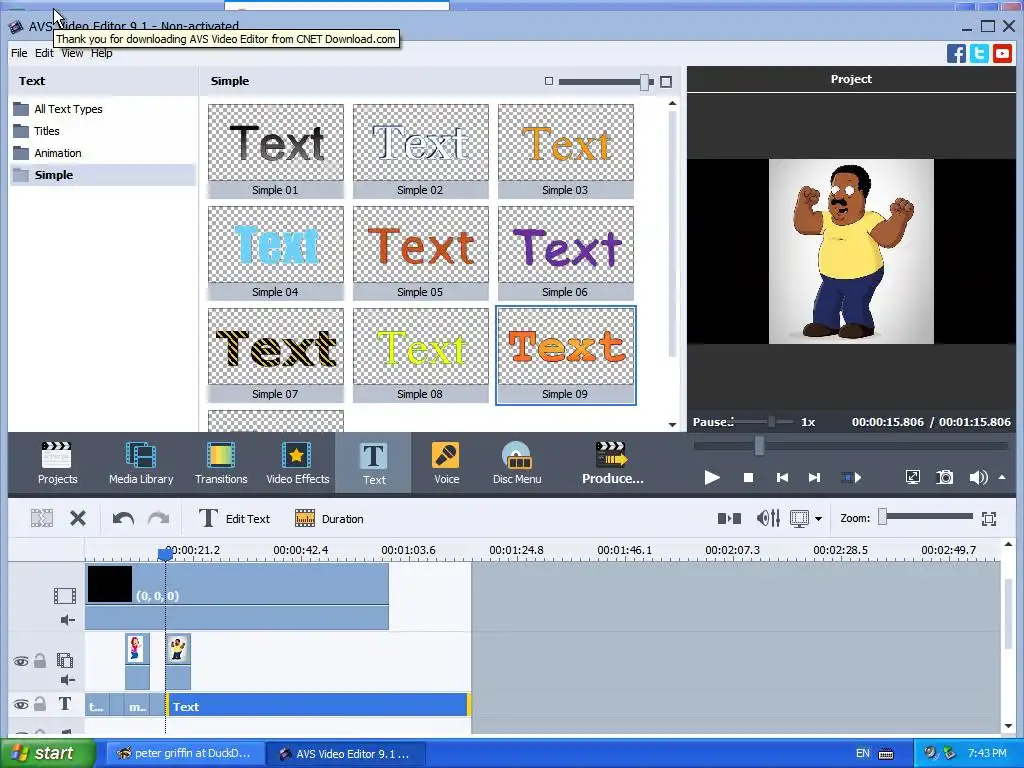Switch to peter griffin at DuckD... taskbar window
The height and width of the screenshot is (768, 1024).
coord(185,753)
